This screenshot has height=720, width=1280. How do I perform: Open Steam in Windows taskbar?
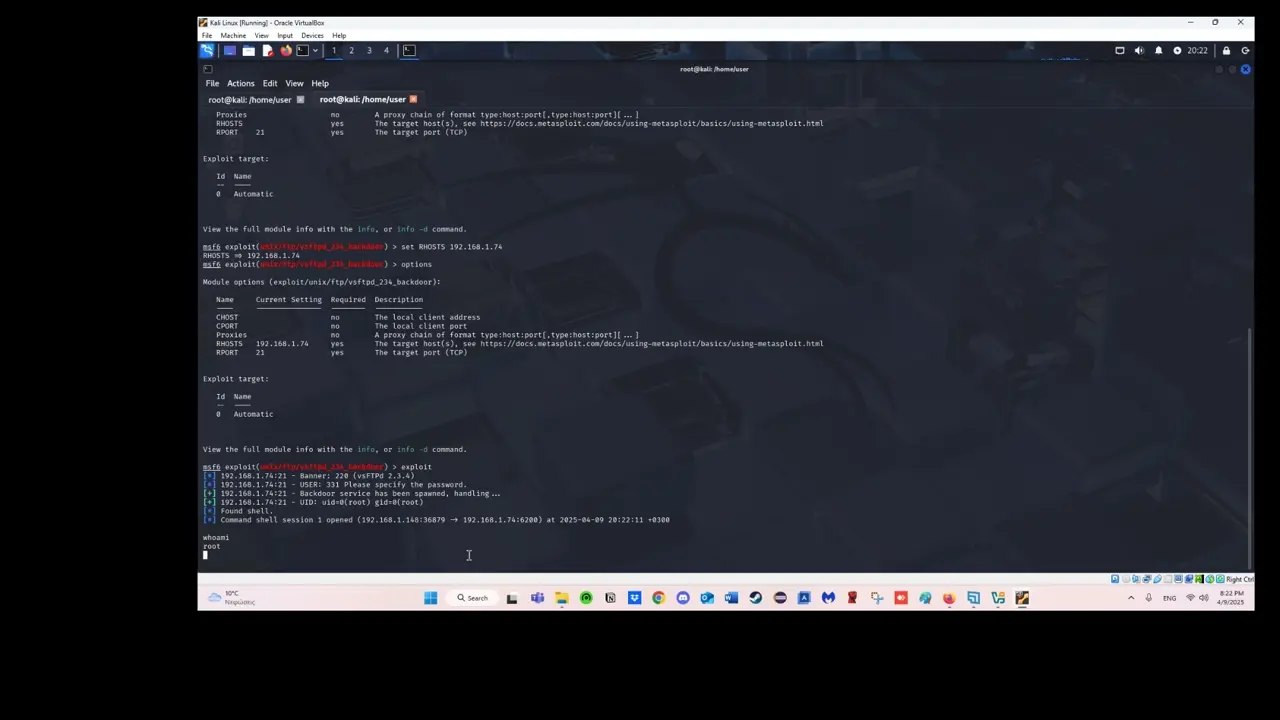pyautogui.click(x=755, y=598)
